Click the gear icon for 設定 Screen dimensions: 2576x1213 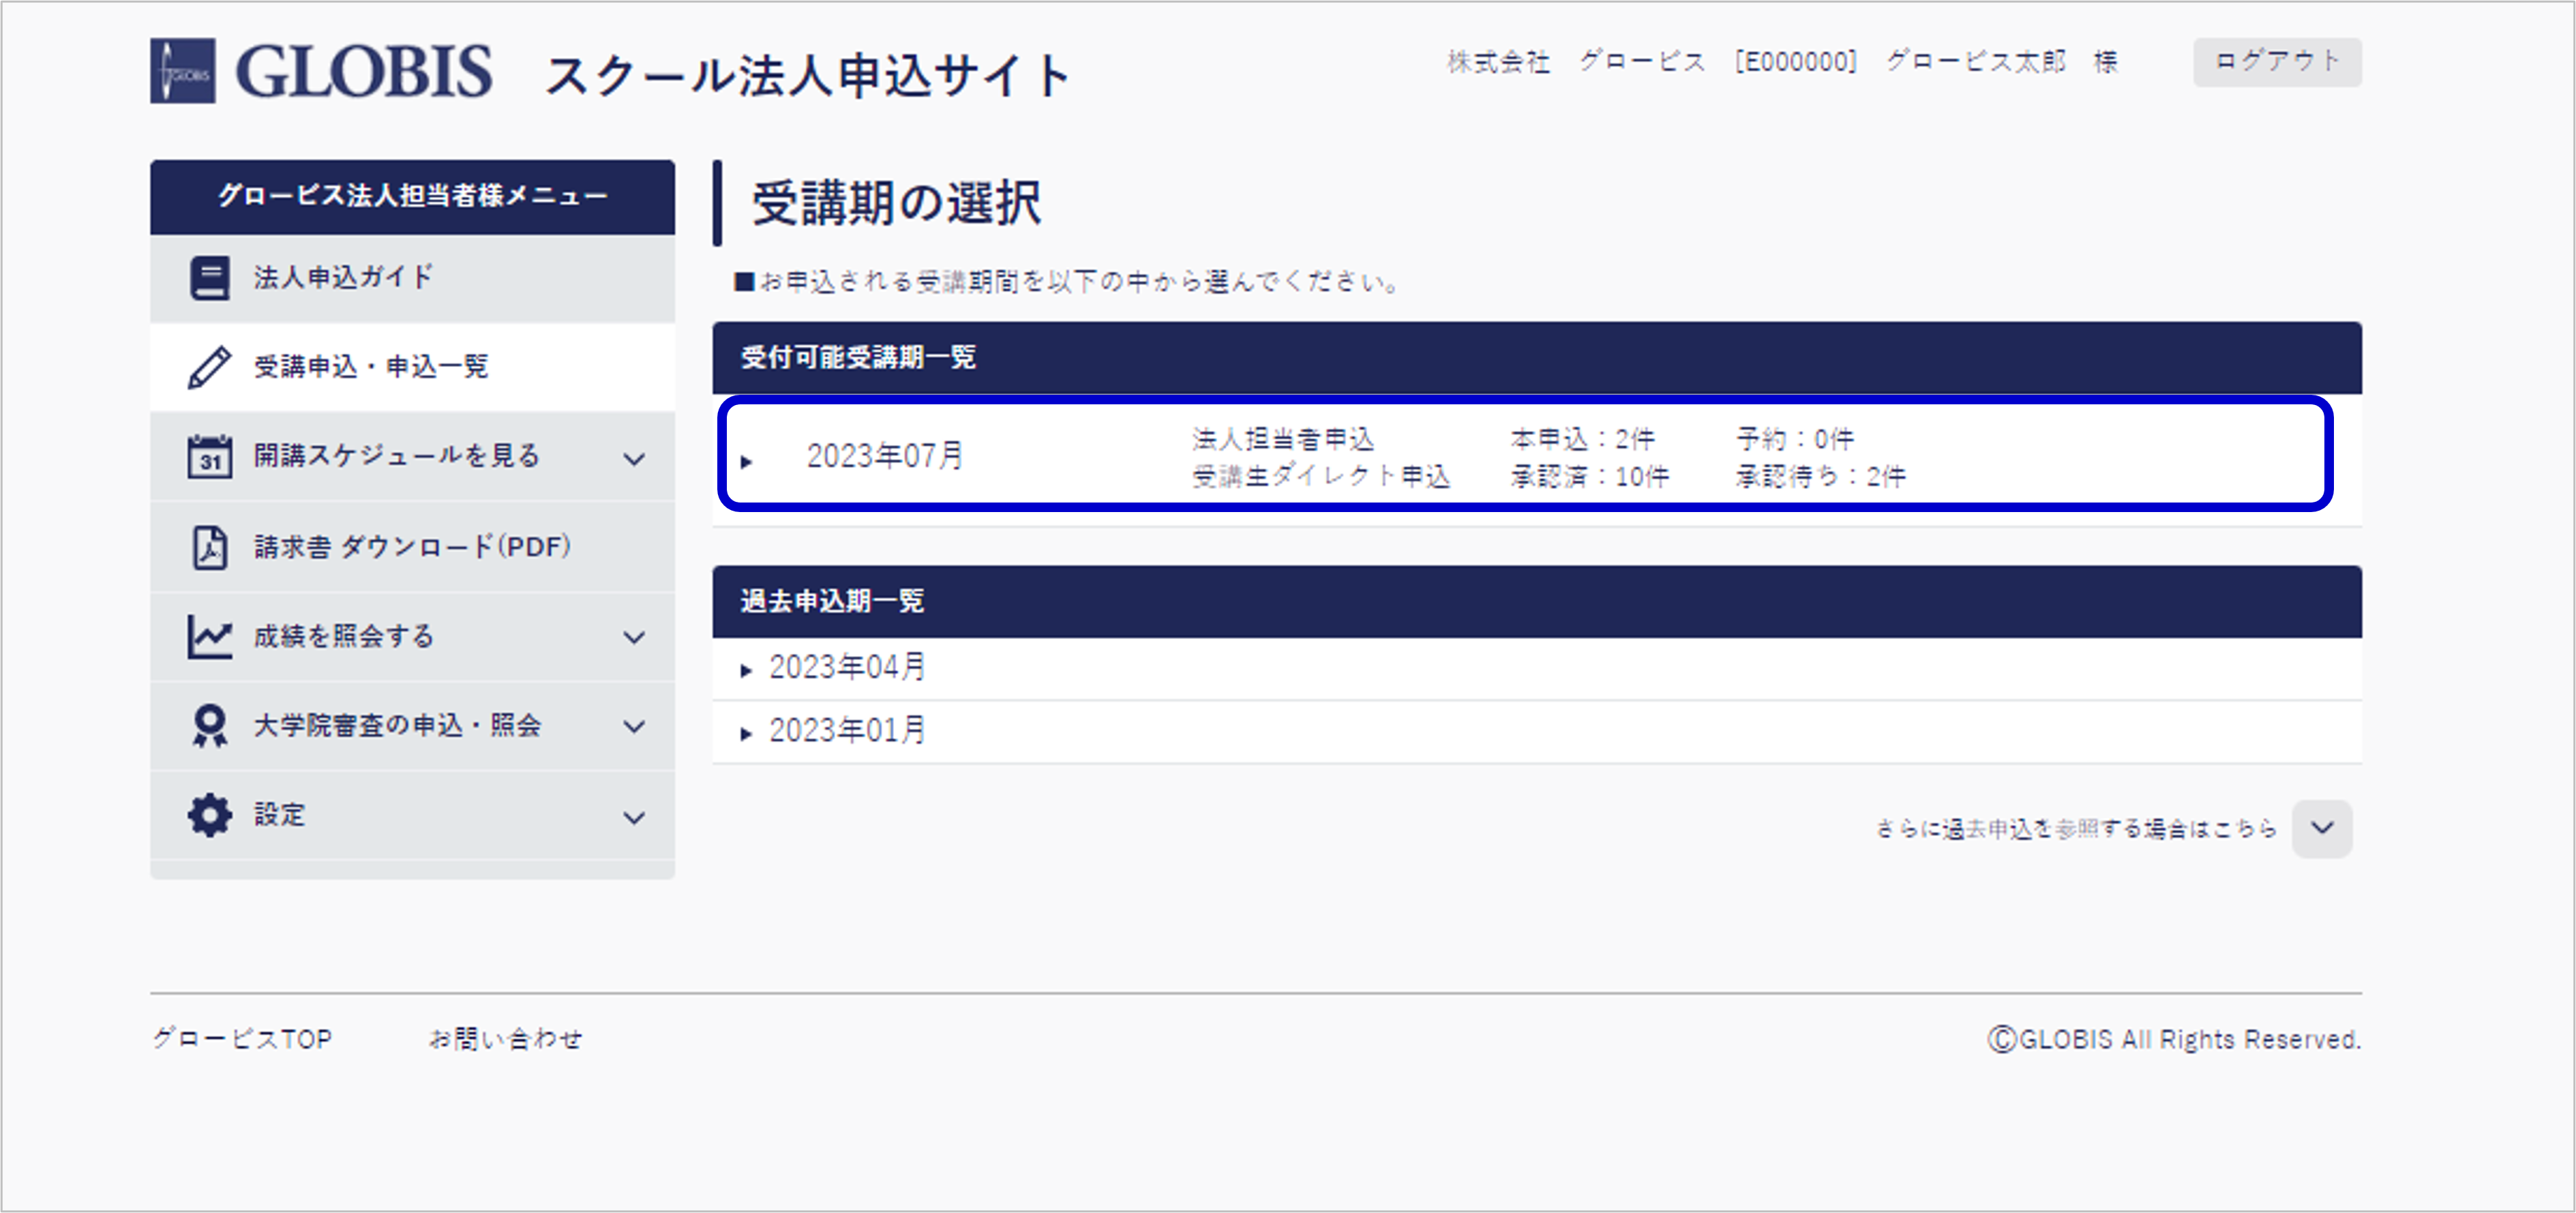(x=210, y=816)
